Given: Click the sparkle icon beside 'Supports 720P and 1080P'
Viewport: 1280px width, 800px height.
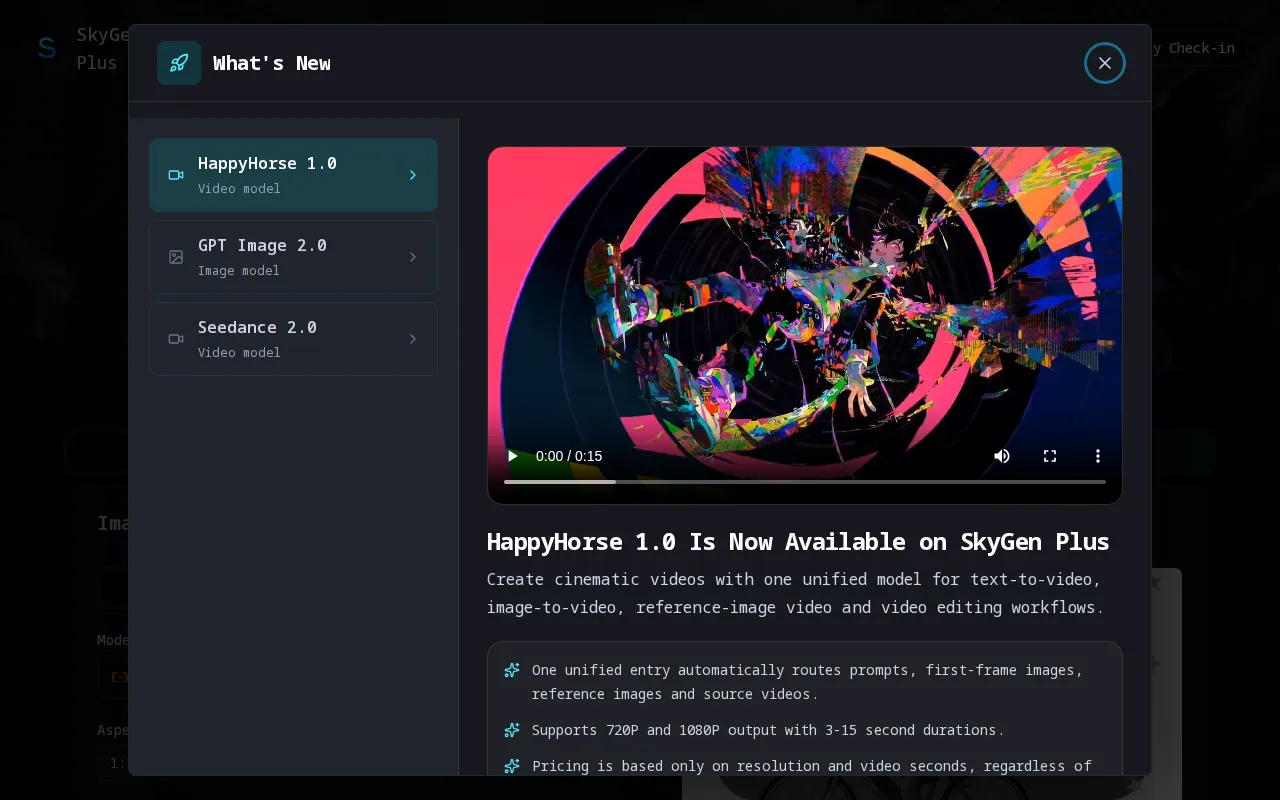Looking at the screenshot, I should [x=512, y=730].
